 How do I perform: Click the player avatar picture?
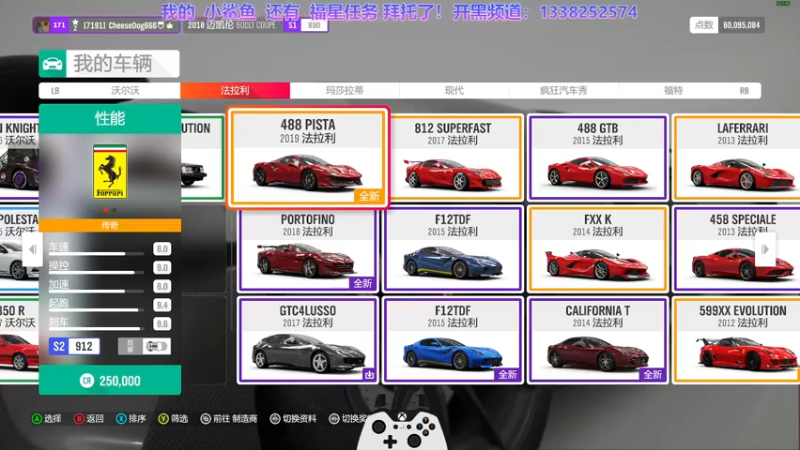tap(42, 25)
